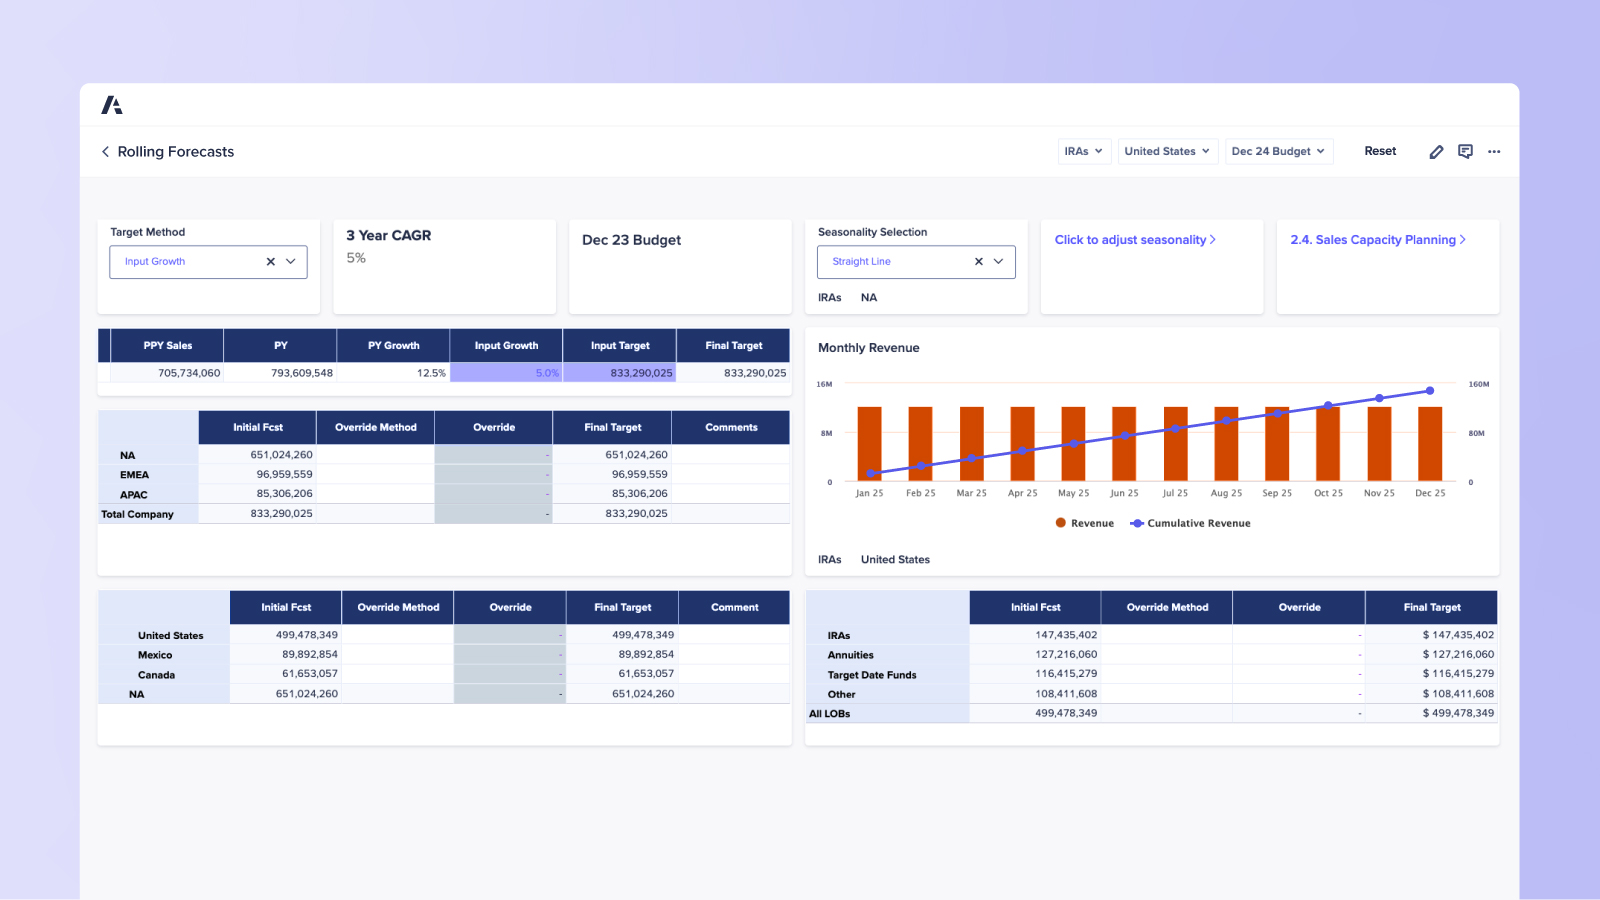Viewport: 1600px width, 900px height.
Task: Select the 5.0% Input Growth cell
Action: [507, 372]
